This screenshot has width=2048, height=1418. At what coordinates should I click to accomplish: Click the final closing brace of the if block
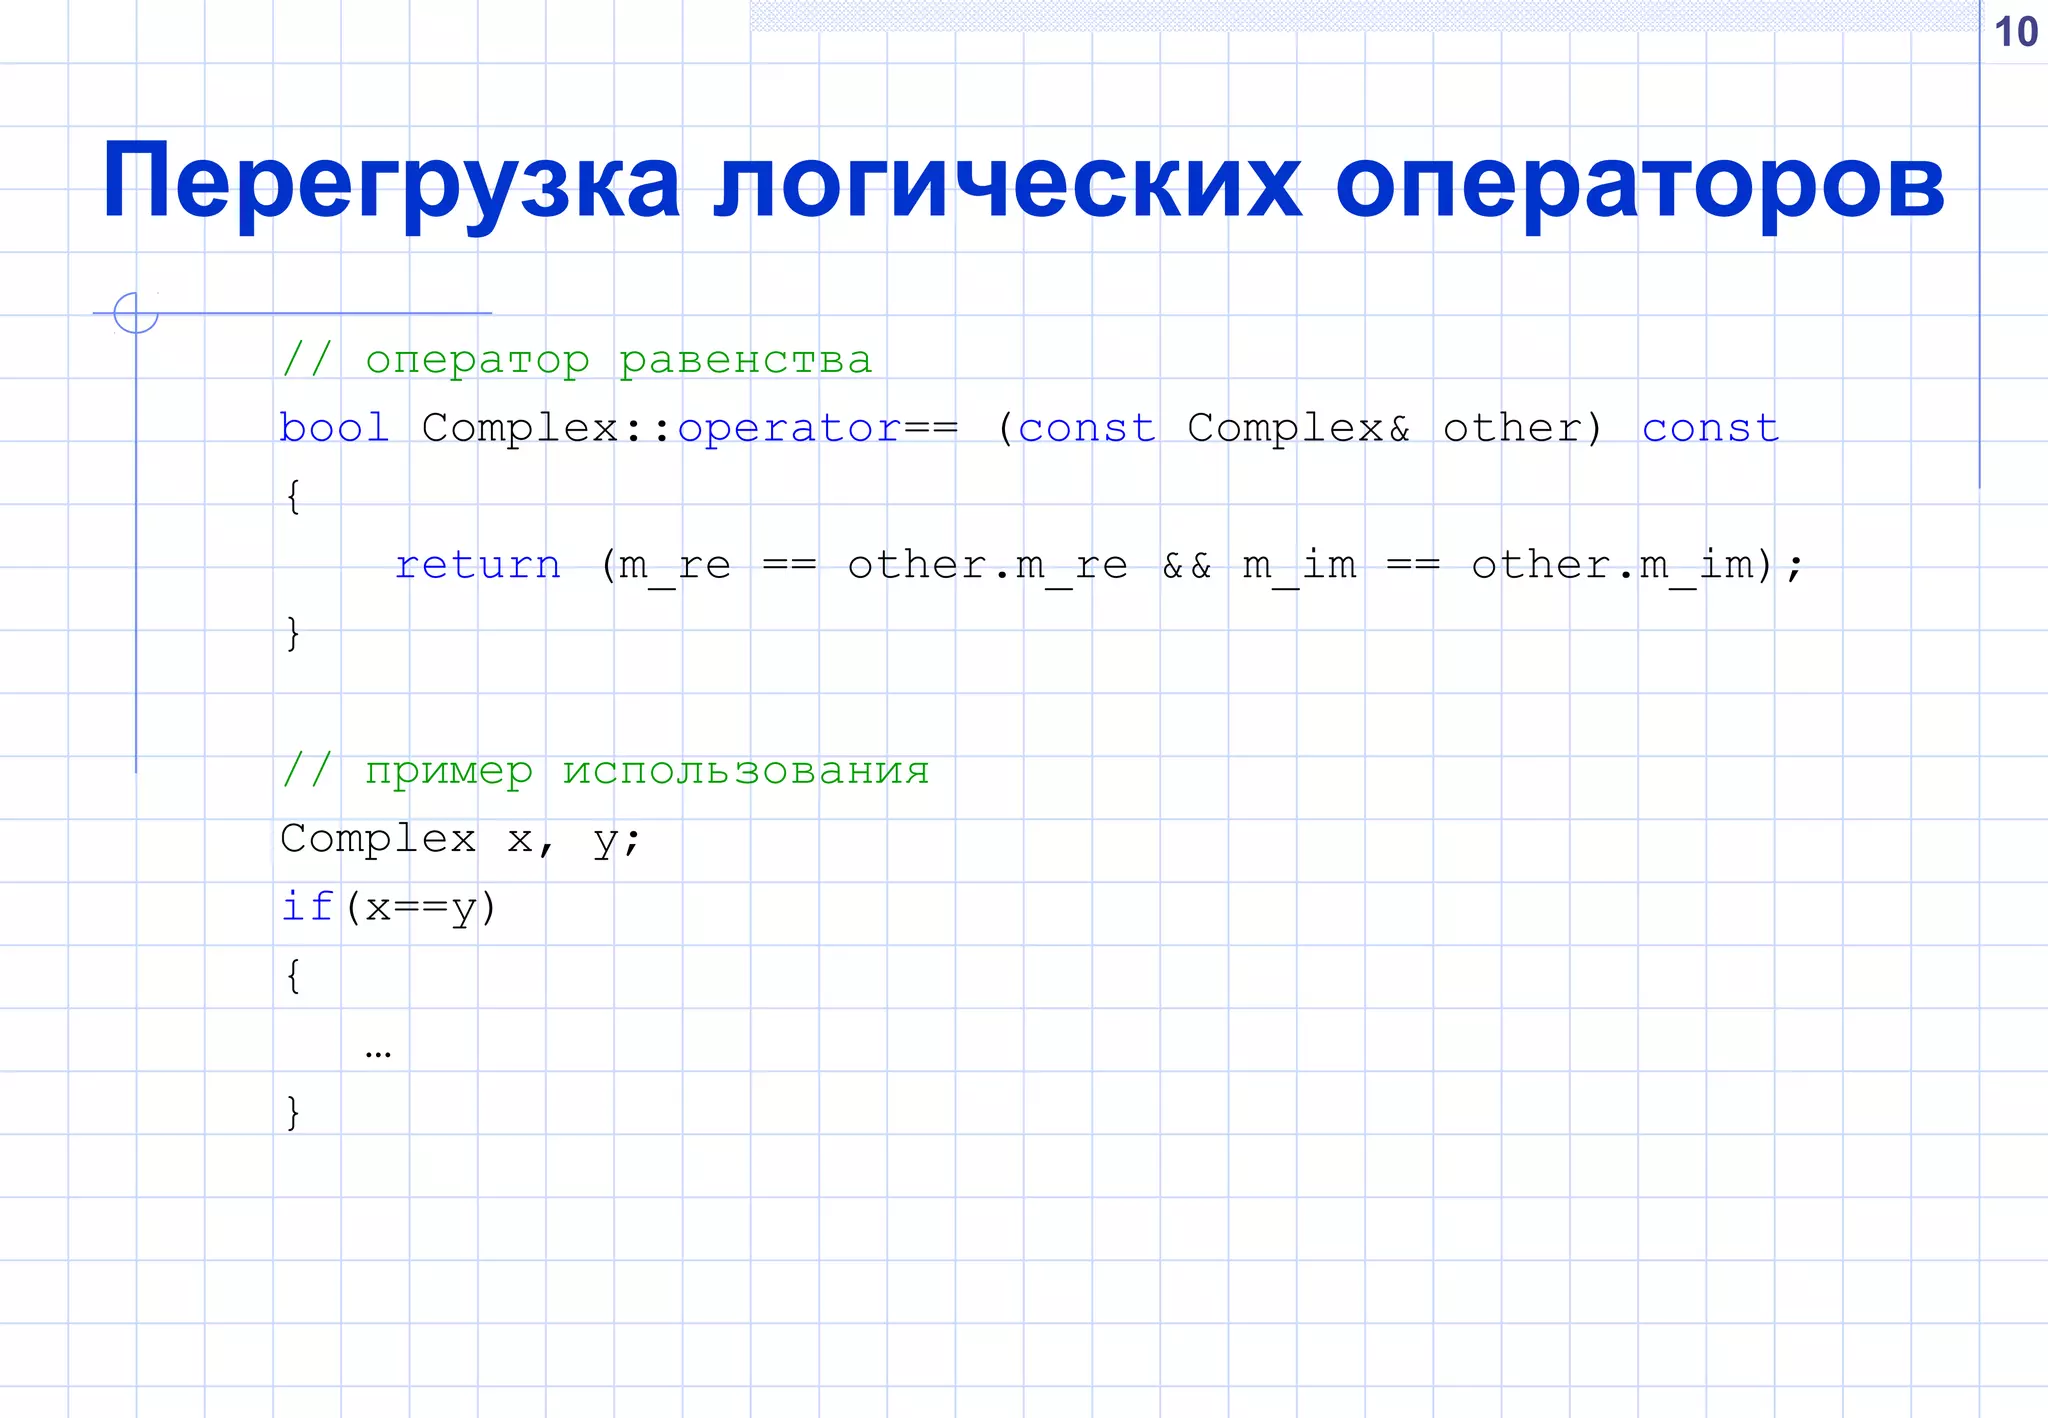point(293,1112)
